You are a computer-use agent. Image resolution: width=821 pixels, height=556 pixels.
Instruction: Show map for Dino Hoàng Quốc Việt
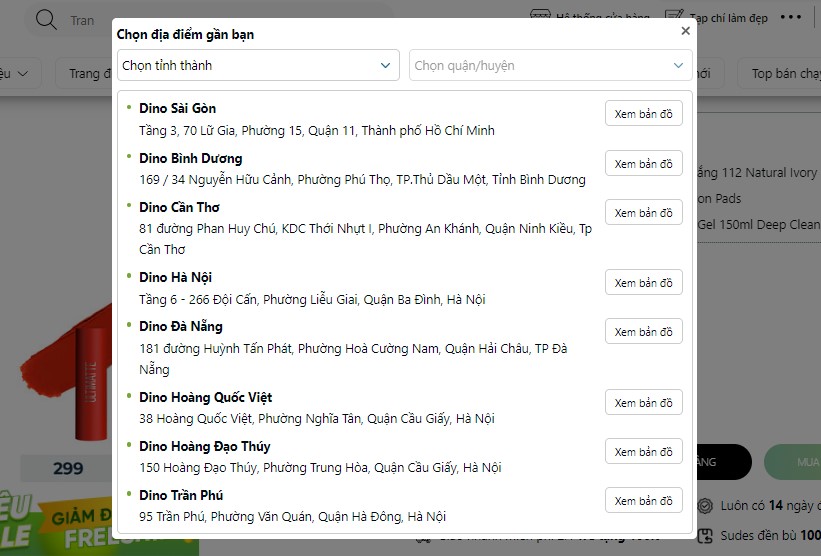(x=644, y=403)
